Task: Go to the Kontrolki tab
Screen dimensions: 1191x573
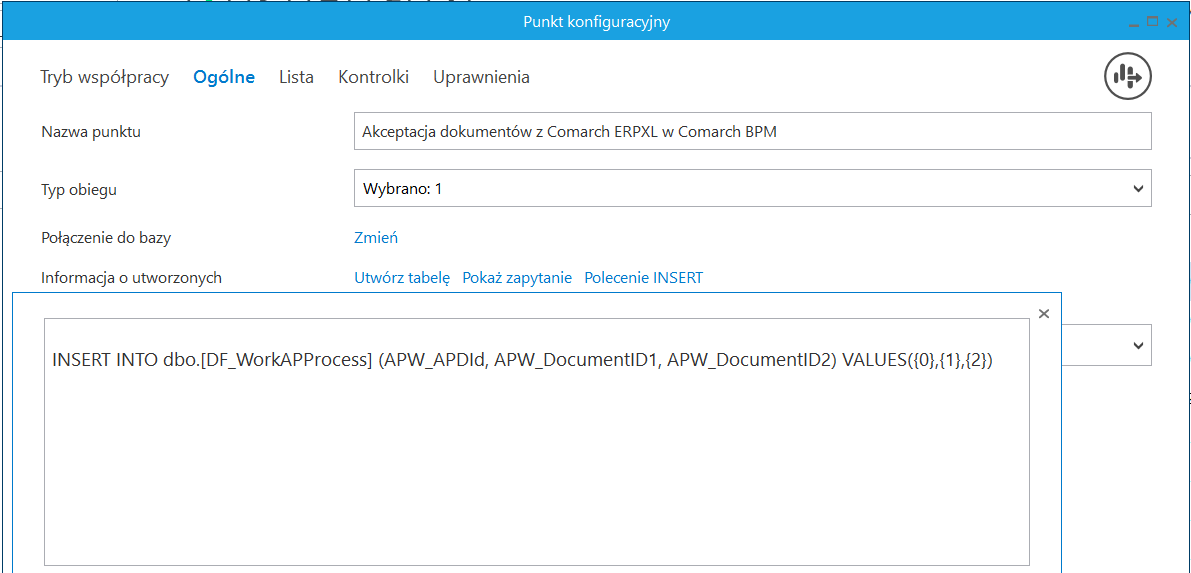Action: (x=373, y=77)
